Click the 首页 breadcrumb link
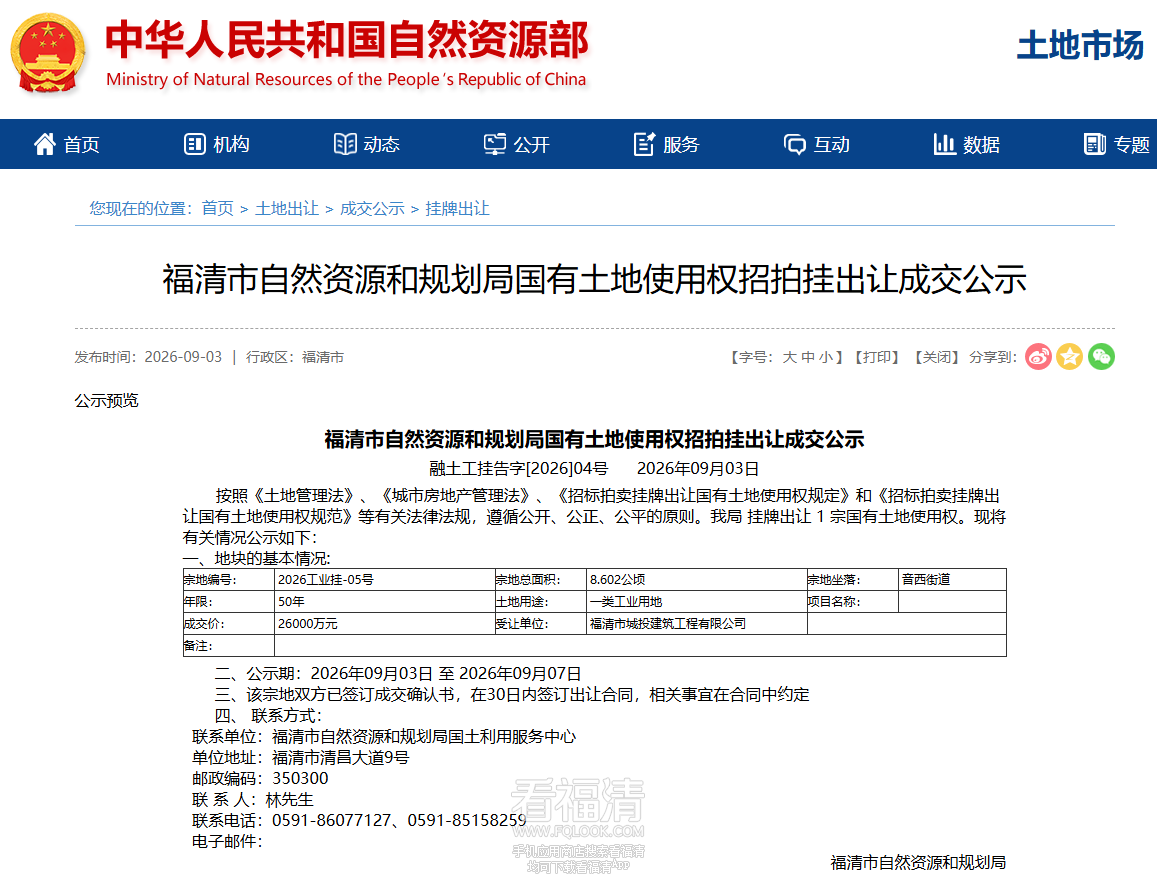The height and width of the screenshot is (890, 1157). tap(218, 209)
